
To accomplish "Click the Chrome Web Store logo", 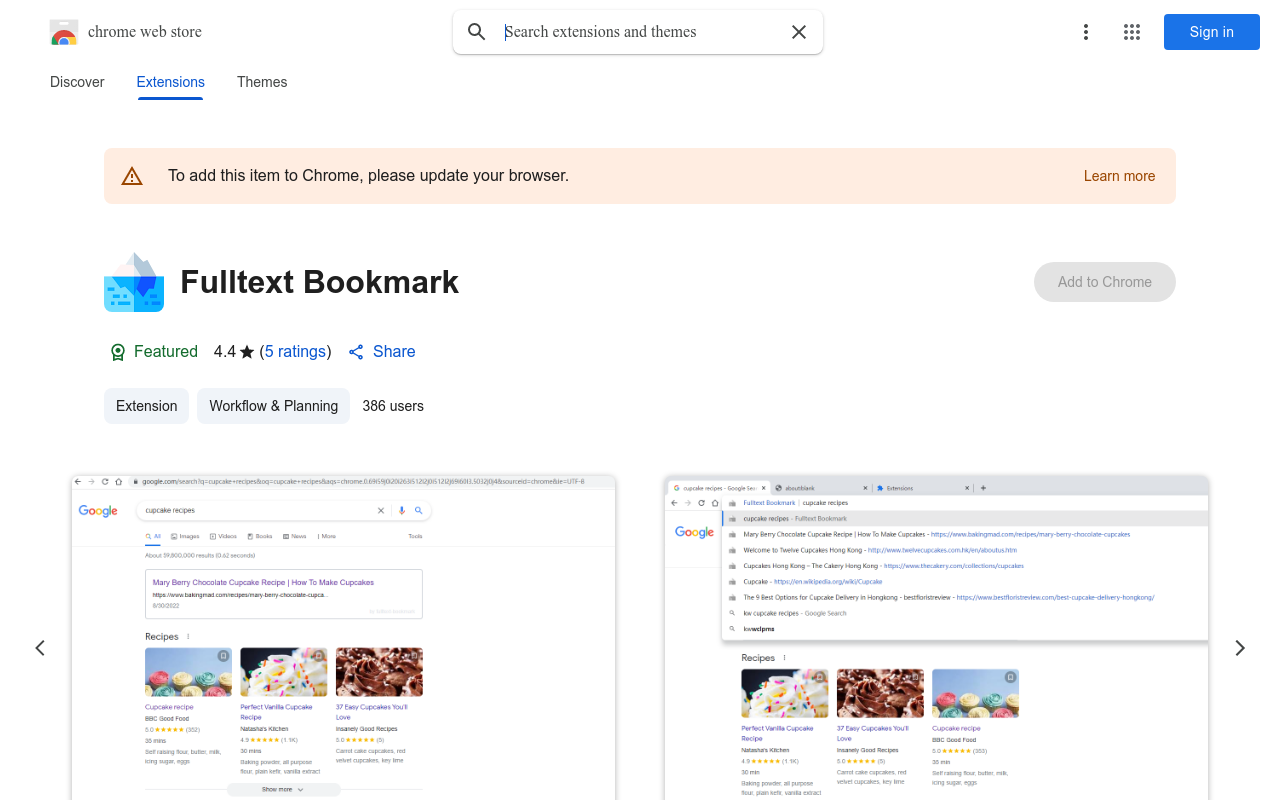I will (x=64, y=32).
